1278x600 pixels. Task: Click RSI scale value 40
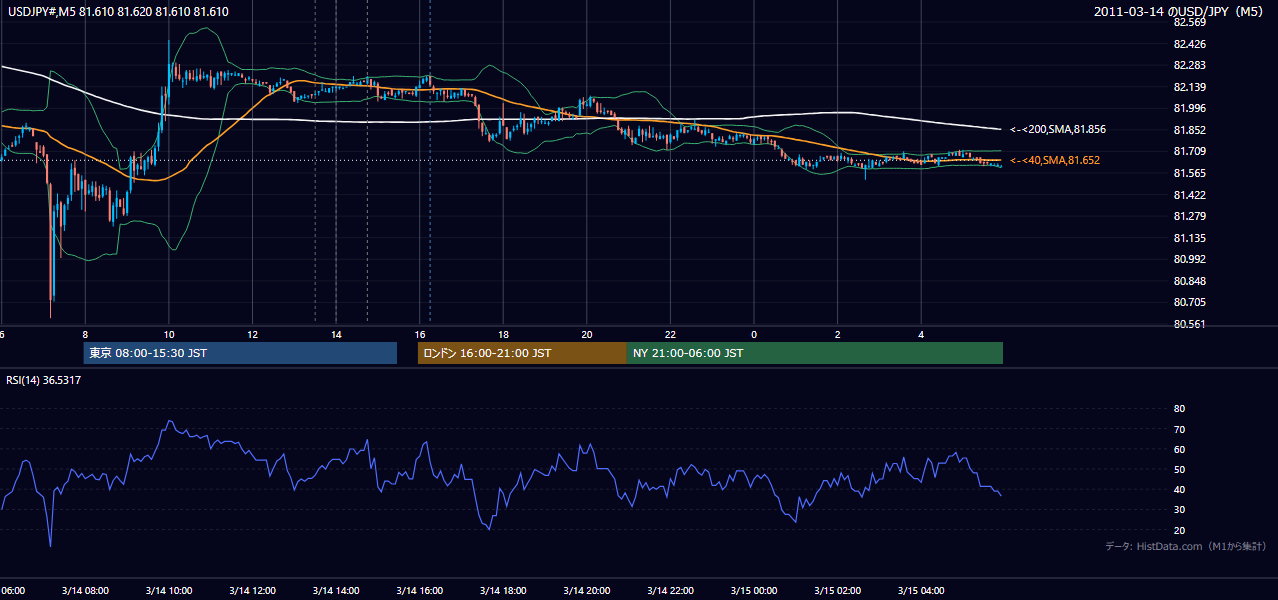[x=1179, y=489]
